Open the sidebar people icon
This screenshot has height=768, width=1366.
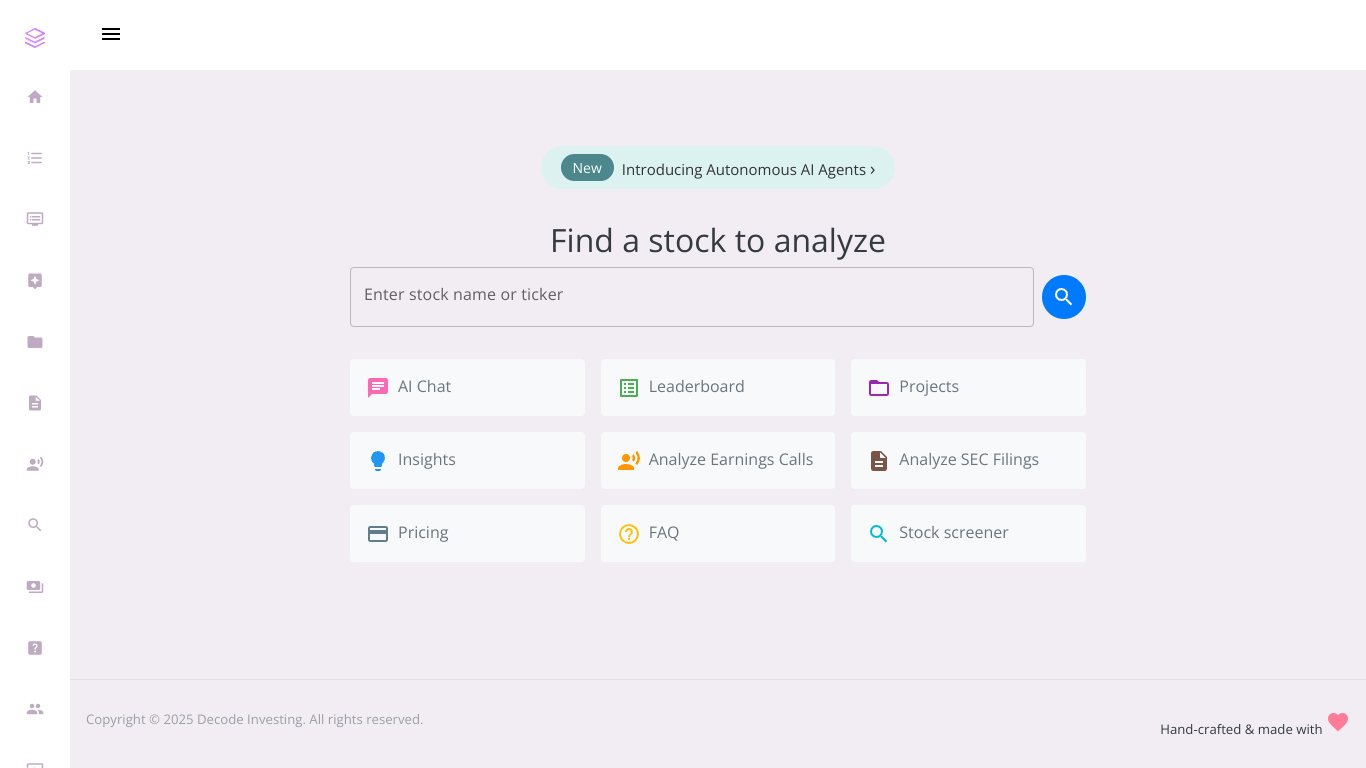coord(35,709)
